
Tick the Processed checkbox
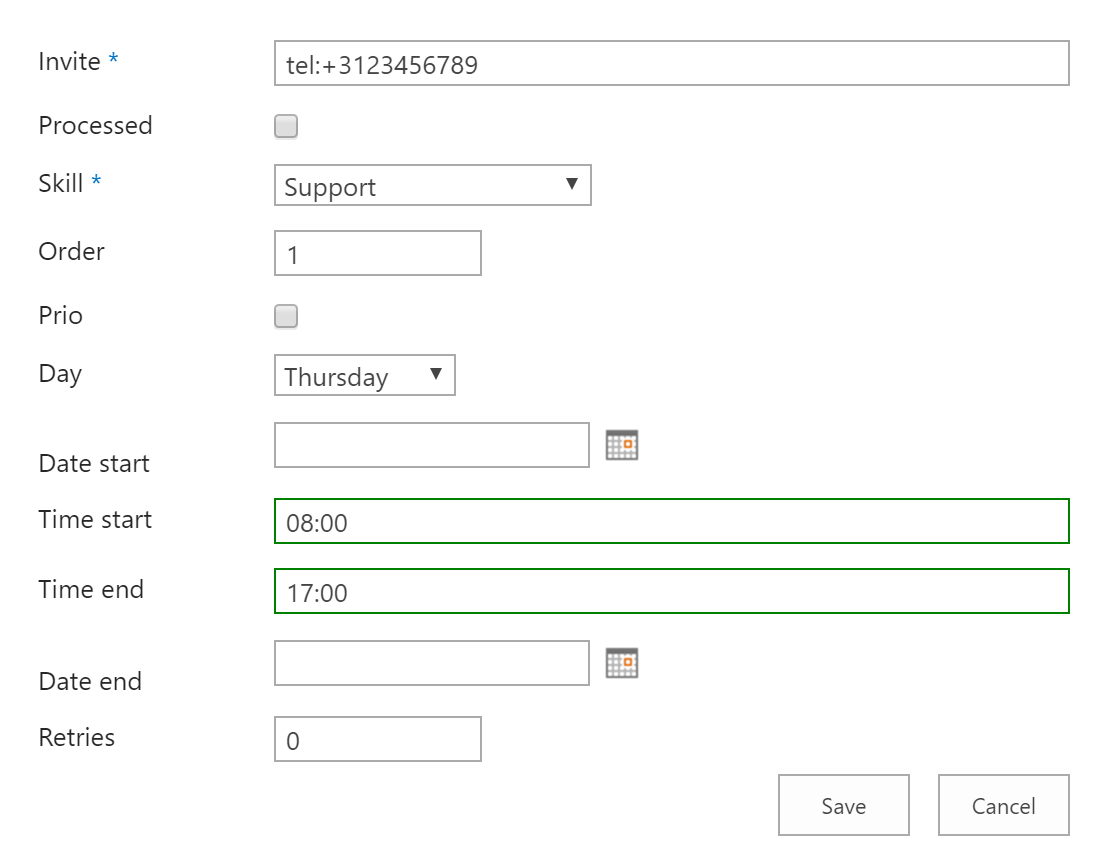[x=286, y=127]
